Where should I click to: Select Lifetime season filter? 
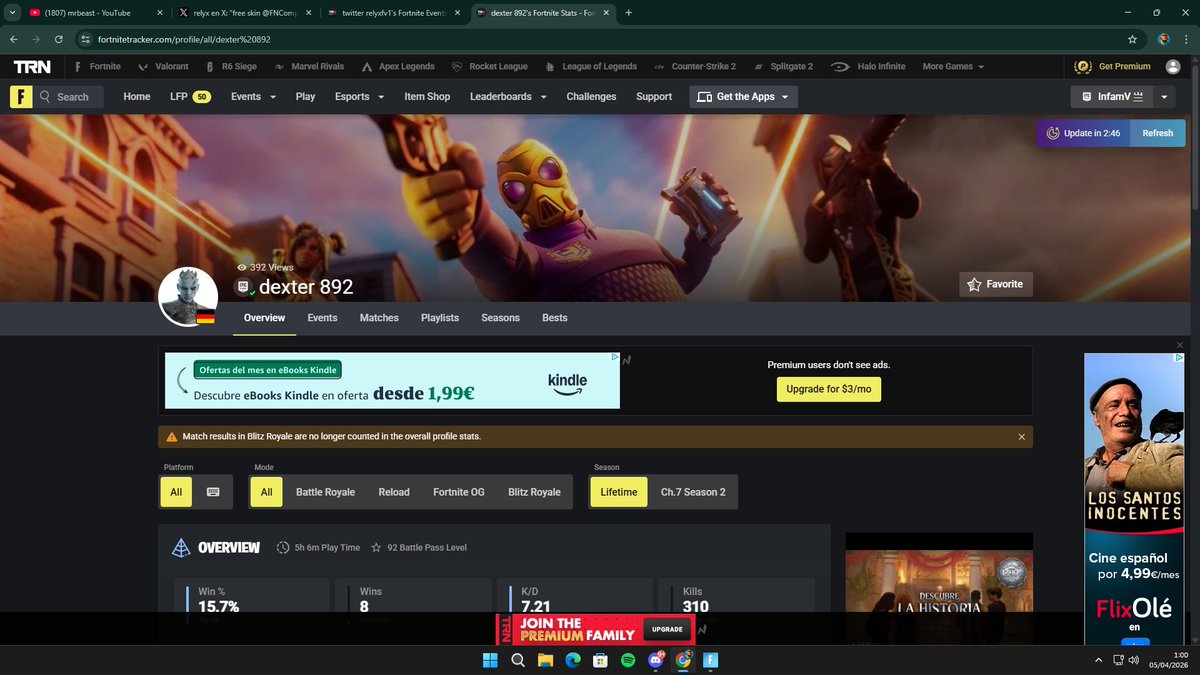[x=619, y=492]
